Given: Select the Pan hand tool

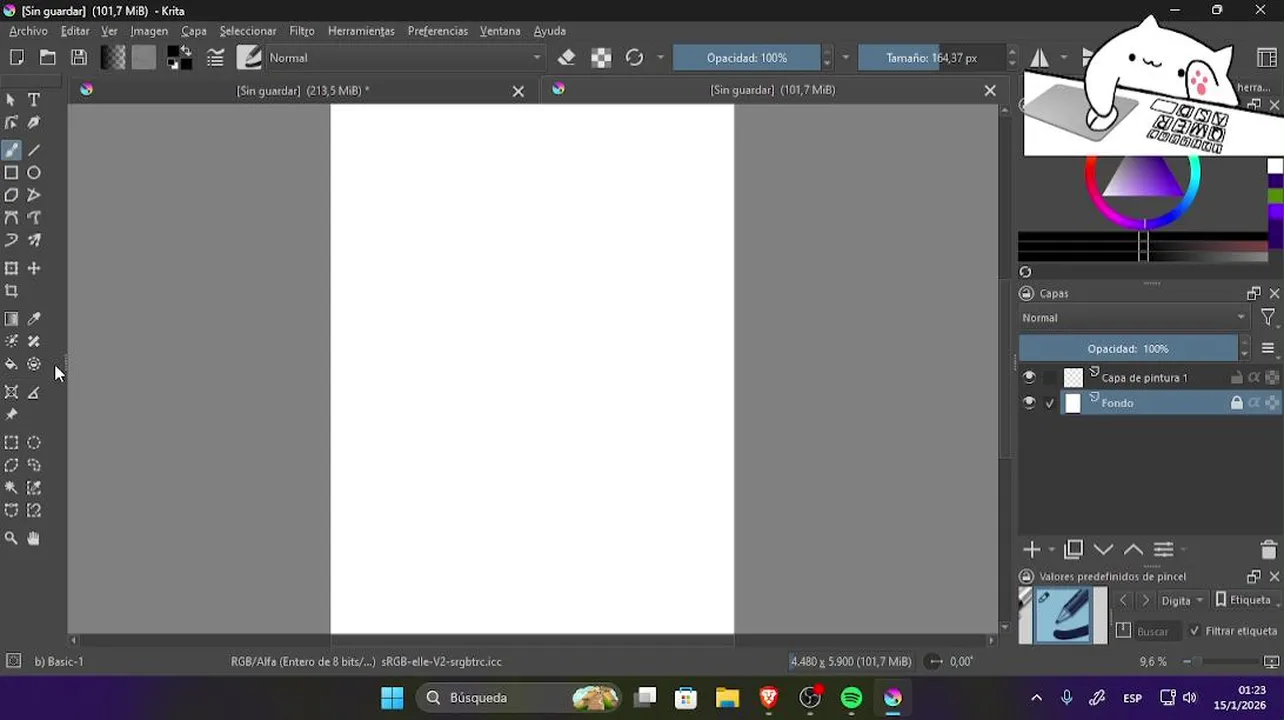Looking at the screenshot, I should tap(34, 538).
